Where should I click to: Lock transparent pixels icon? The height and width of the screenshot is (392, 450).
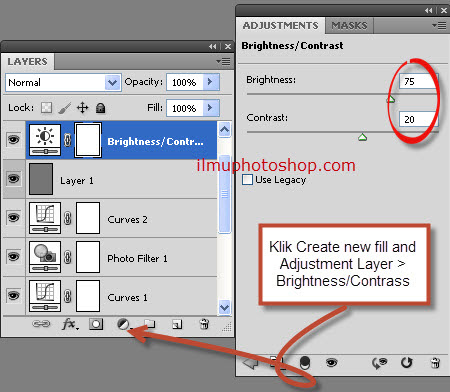point(46,107)
